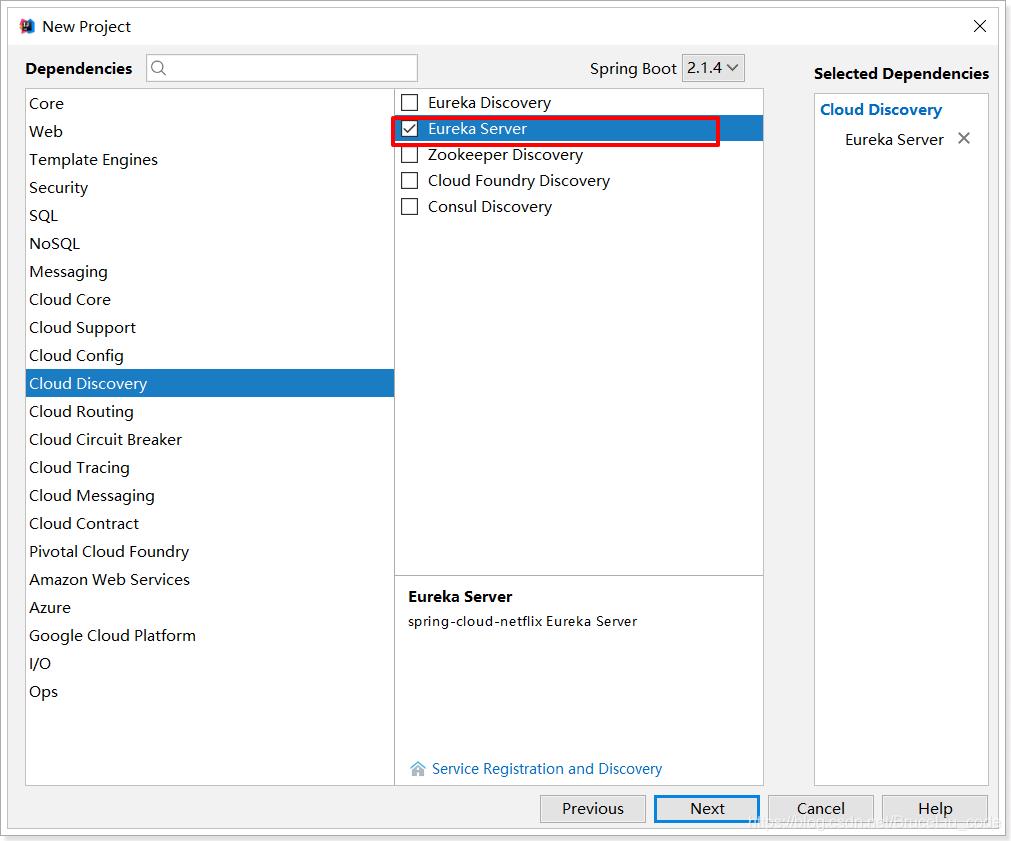Viewport: 1011px width, 841px height.
Task: Select the Cloud Contract category
Action: (210, 524)
